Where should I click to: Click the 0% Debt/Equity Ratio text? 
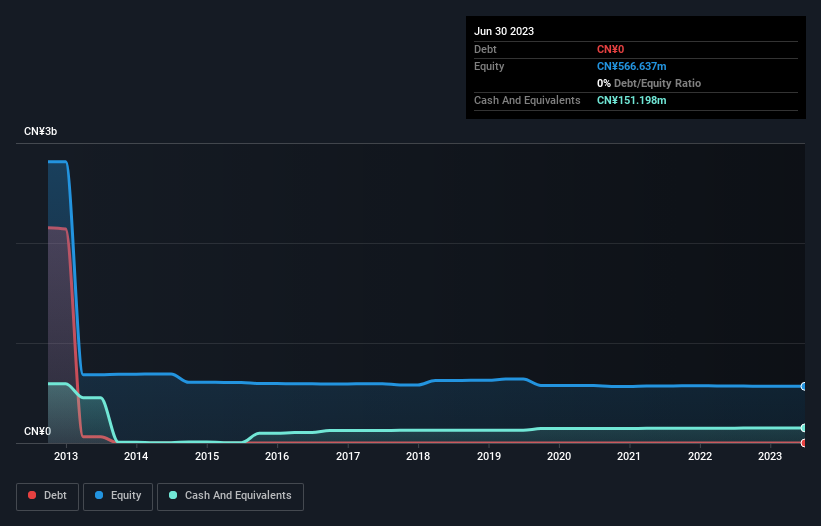[649, 83]
